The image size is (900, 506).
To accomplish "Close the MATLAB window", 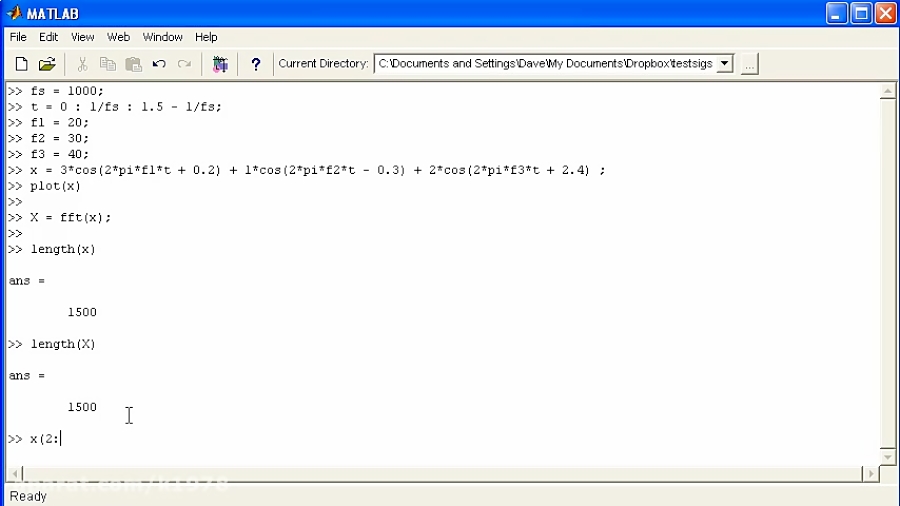I will pos(886,13).
